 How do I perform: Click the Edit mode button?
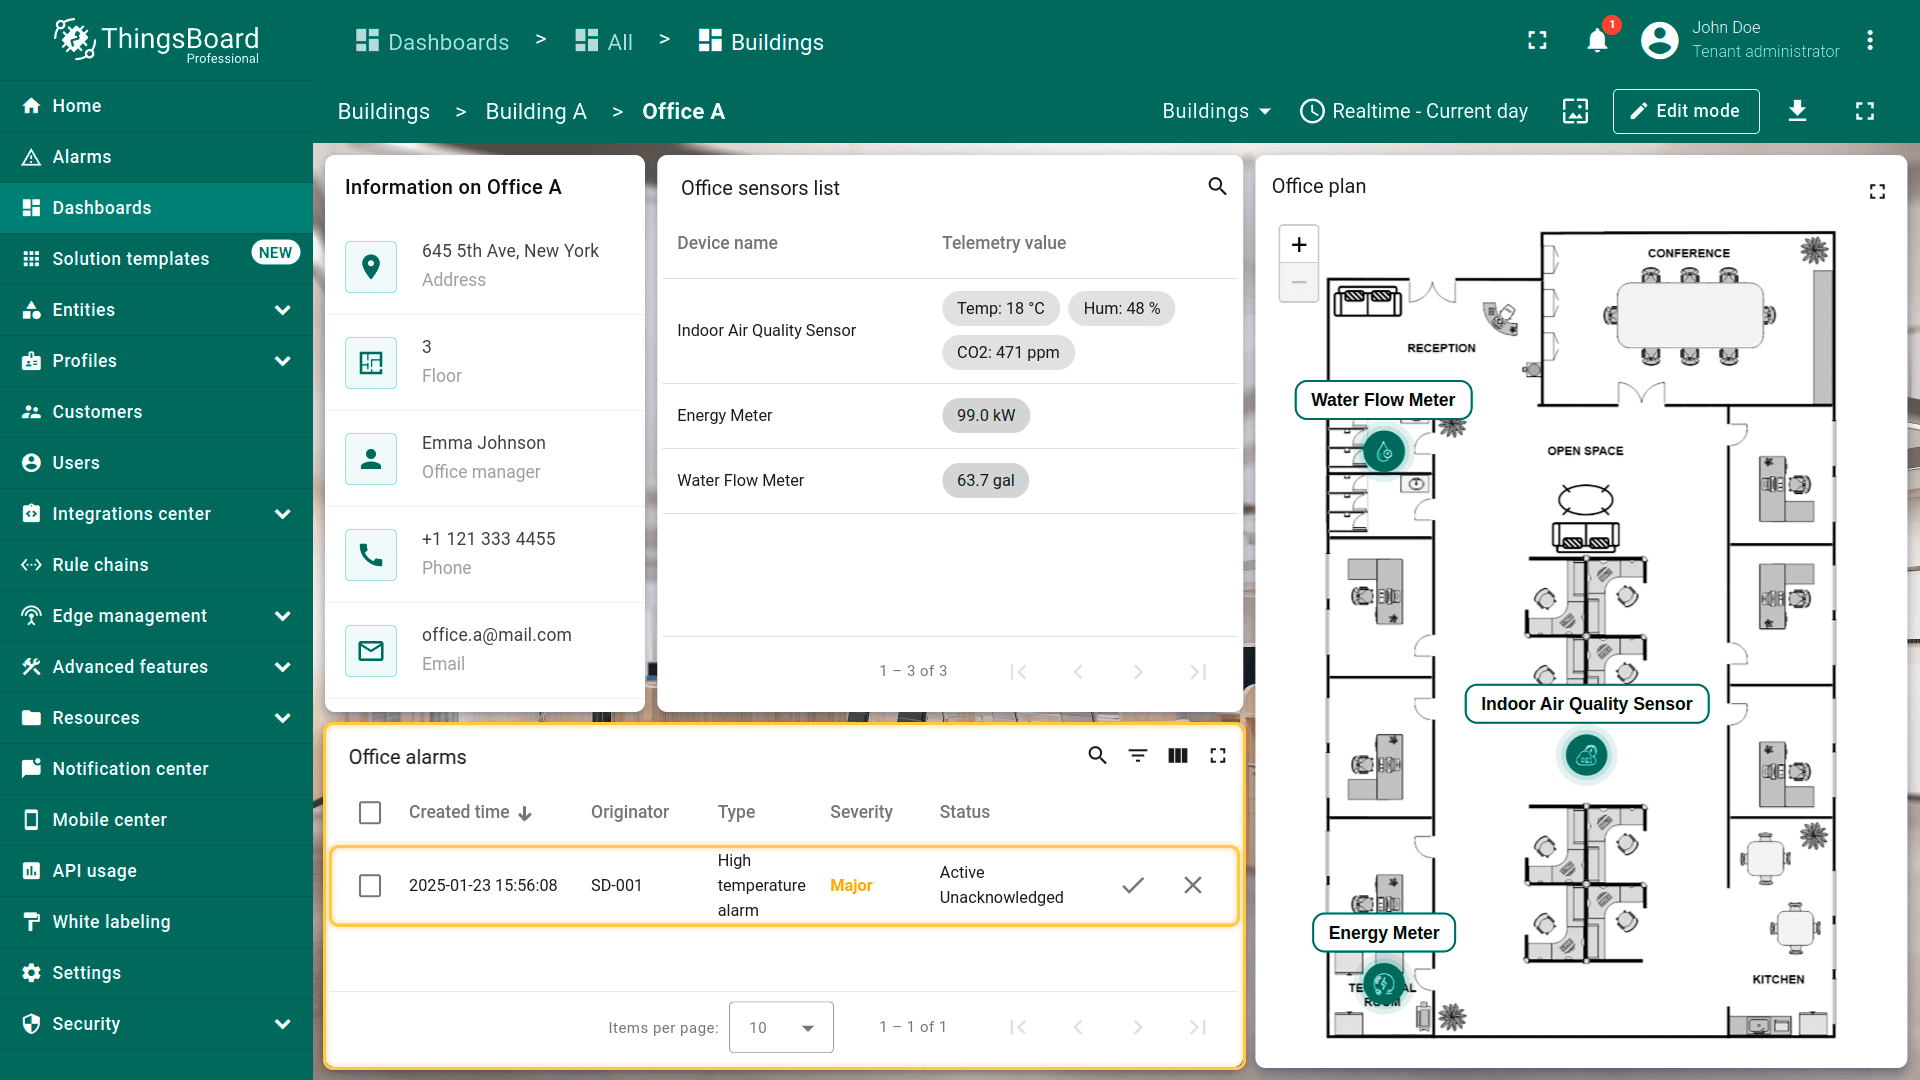[1685, 111]
